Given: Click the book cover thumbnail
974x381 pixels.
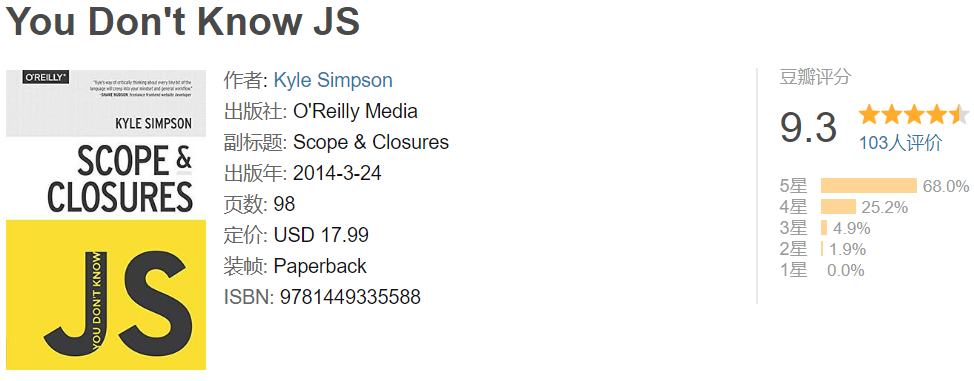Looking at the screenshot, I should point(106,219).
